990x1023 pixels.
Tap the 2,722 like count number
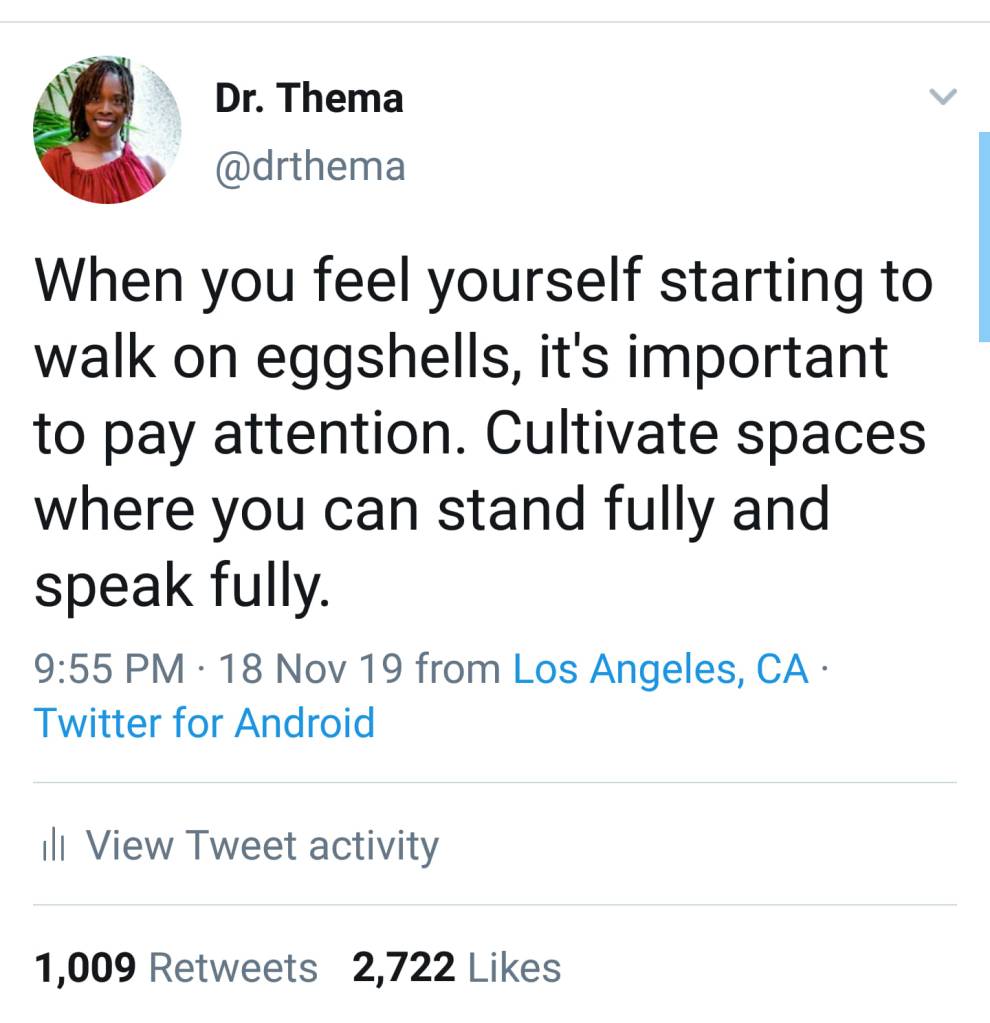(x=403, y=967)
